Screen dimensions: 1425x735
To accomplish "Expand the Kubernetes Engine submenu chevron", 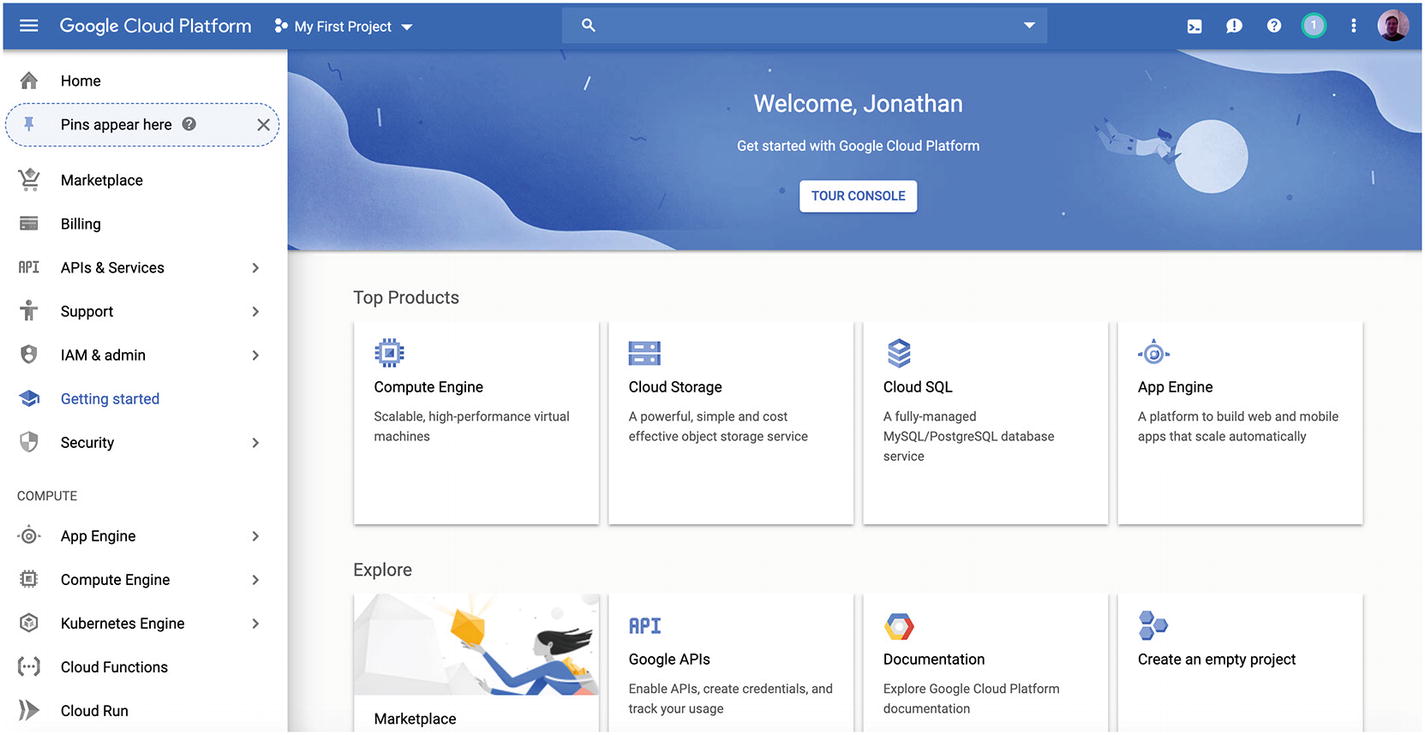I will point(255,624).
